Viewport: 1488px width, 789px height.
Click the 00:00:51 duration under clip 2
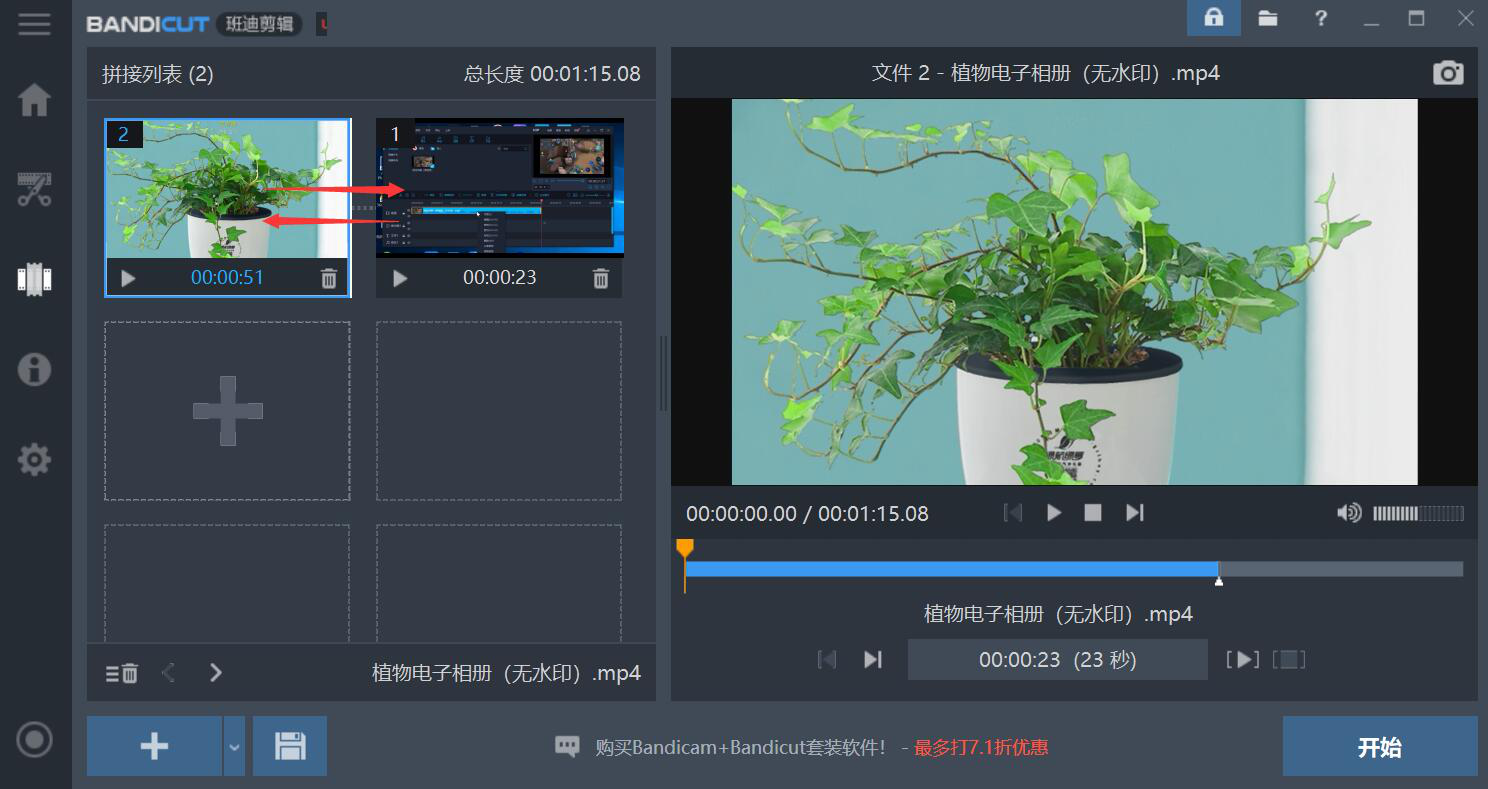pyautogui.click(x=227, y=278)
